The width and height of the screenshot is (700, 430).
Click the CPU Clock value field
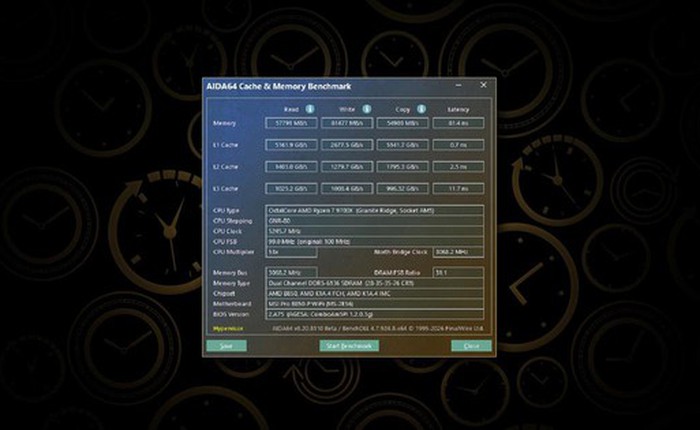[375, 231]
